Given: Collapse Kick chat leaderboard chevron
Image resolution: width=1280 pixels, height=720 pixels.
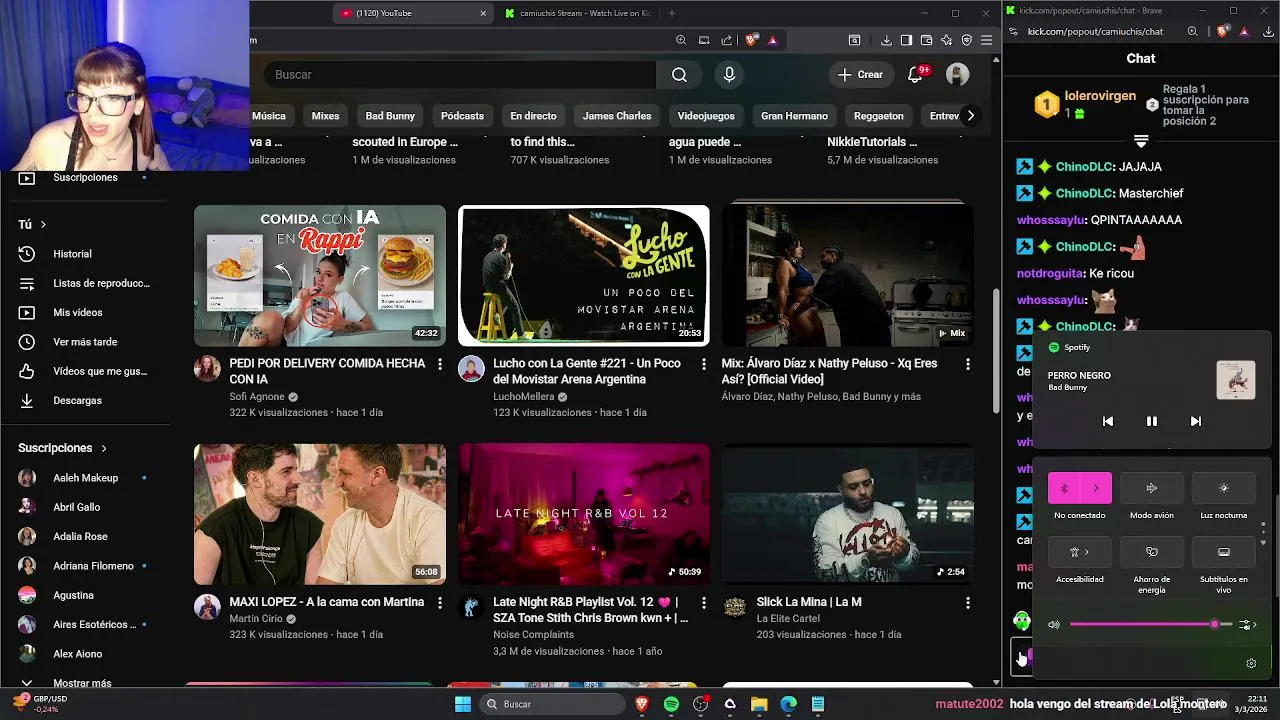Looking at the screenshot, I should (x=1141, y=141).
